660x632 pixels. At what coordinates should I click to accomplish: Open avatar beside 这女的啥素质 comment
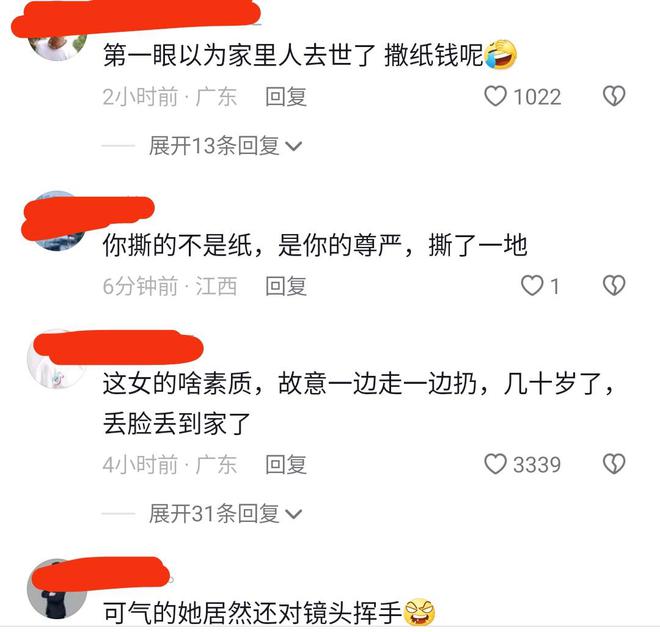tap(57, 357)
